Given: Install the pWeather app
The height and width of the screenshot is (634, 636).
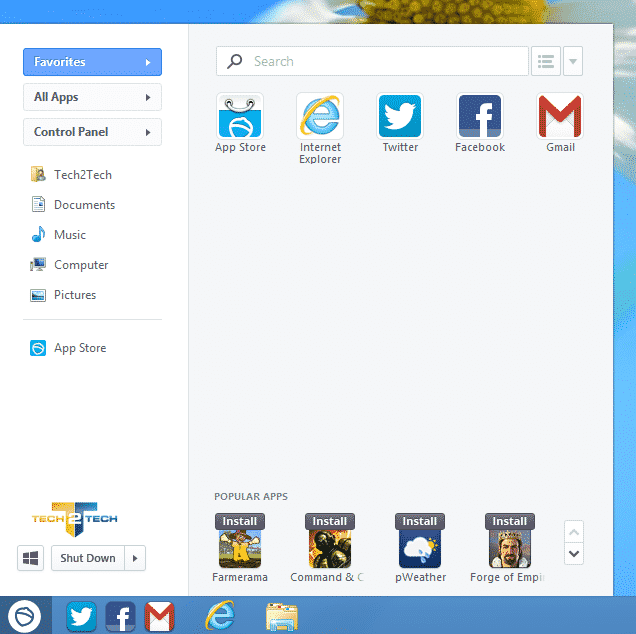Looking at the screenshot, I should point(420,521).
